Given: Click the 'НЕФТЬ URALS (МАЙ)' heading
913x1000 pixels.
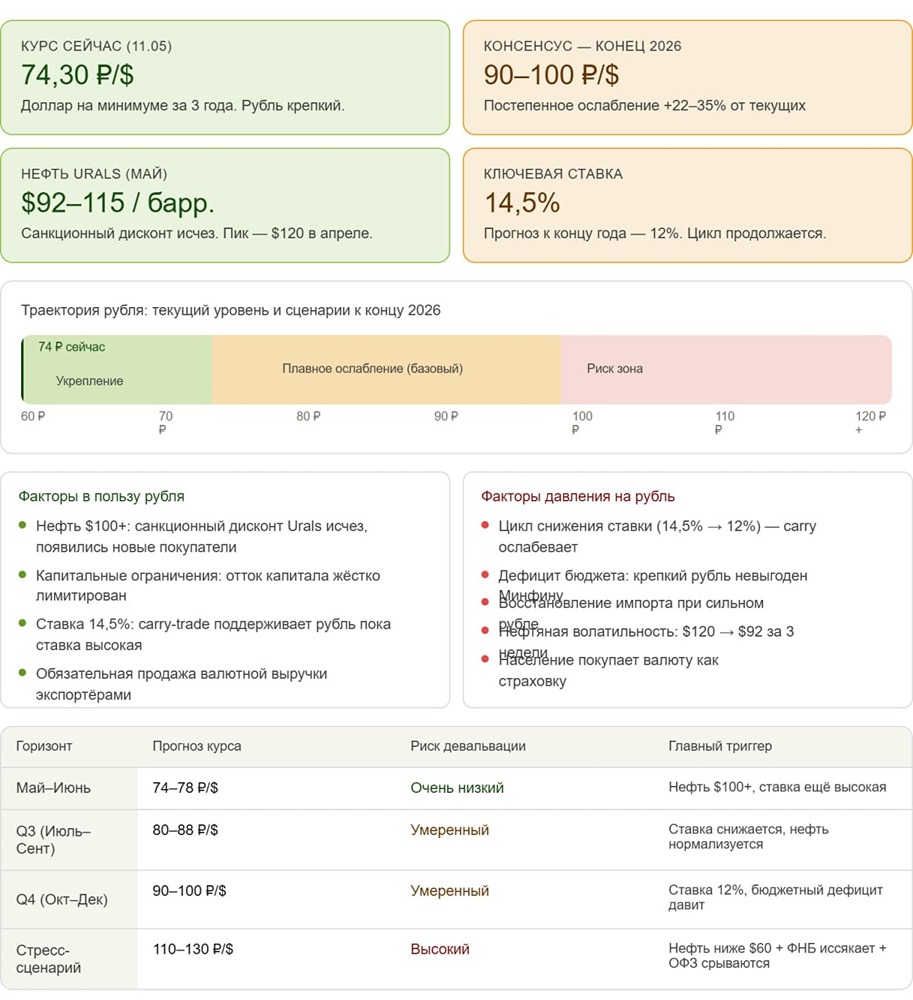Looking at the screenshot, I should [94, 173].
